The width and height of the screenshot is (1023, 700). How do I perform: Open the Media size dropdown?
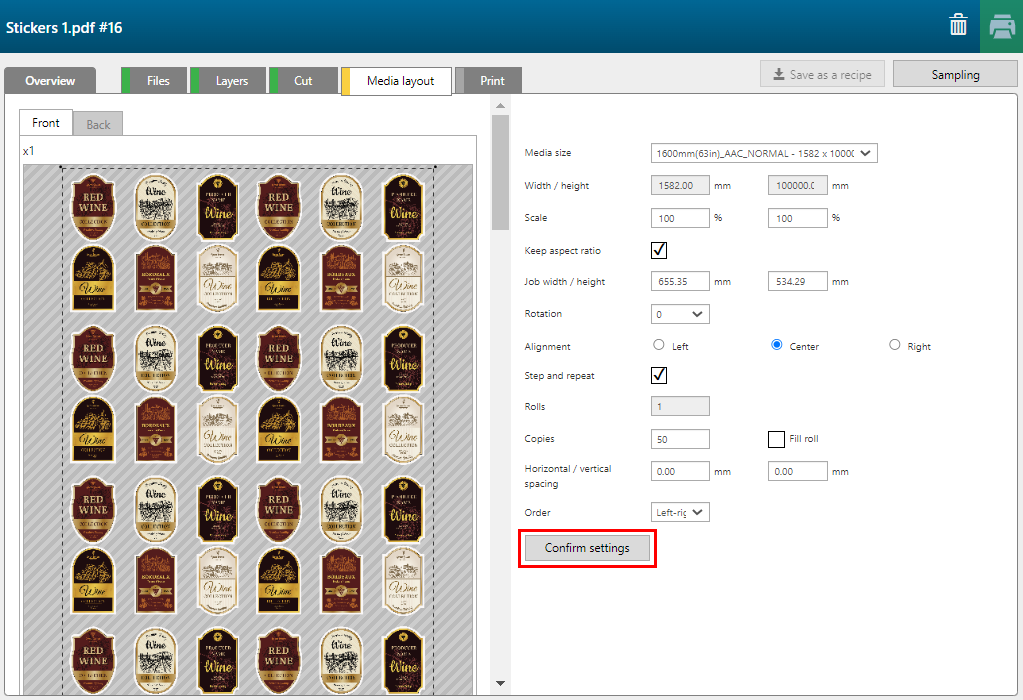pos(764,153)
